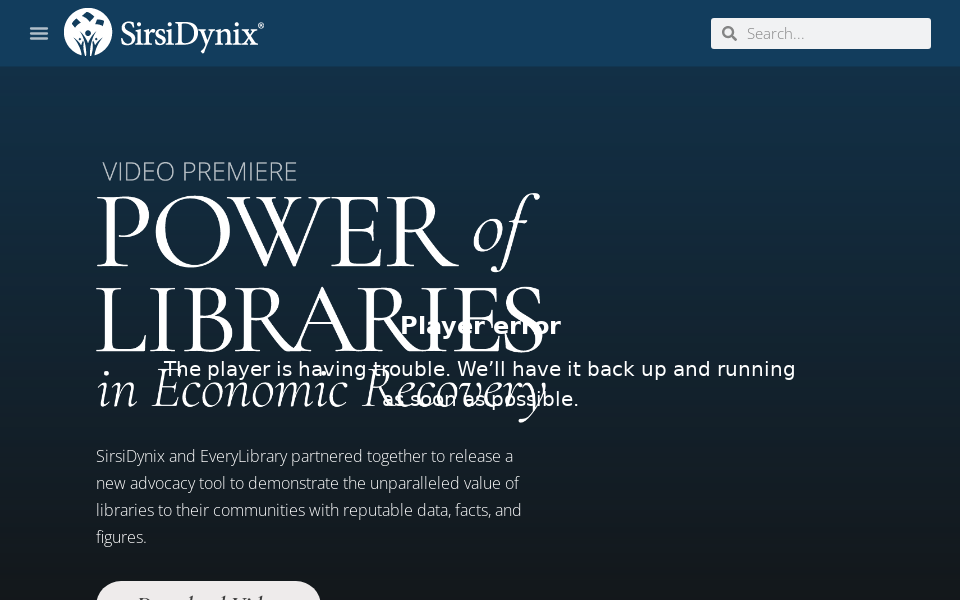Click the italic 'of' in the title
This screenshot has height=600, width=960.
pos(498,230)
